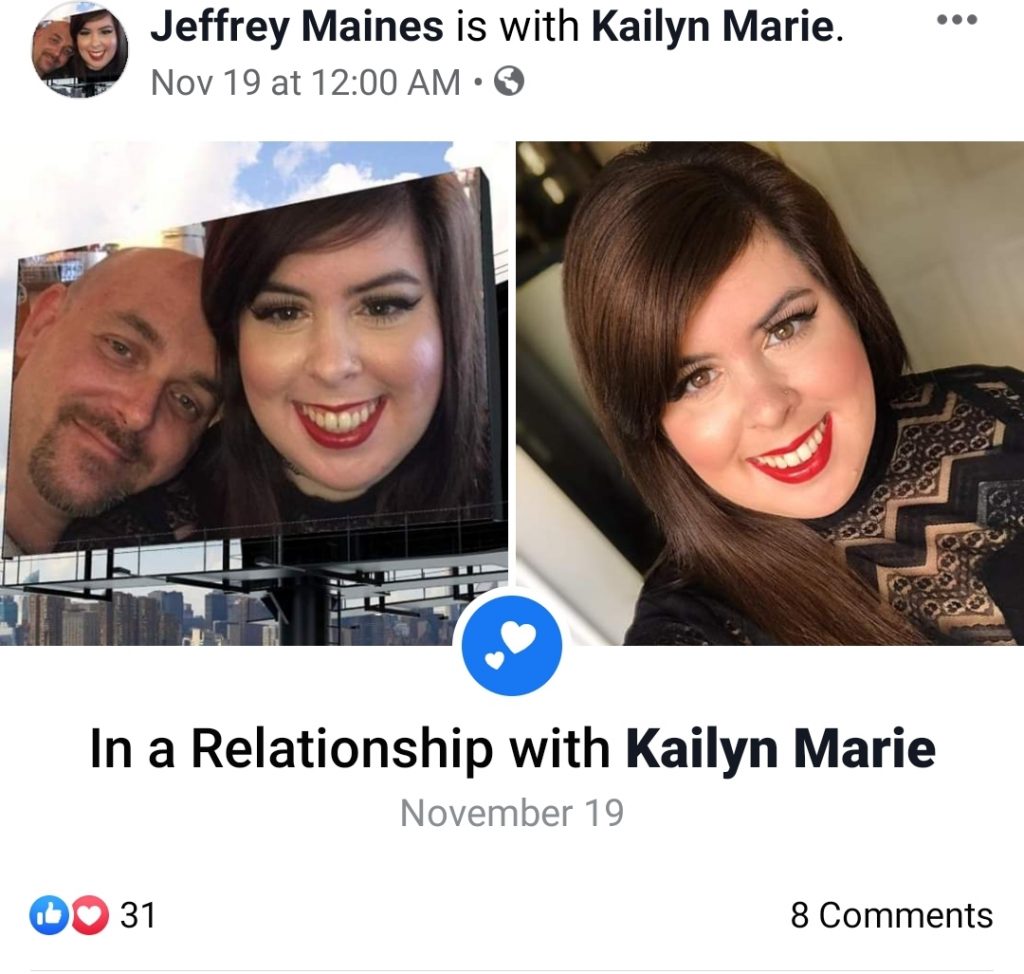1024x974 pixels.
Task: Click the In a Relationship with text
Action: [349, 749]
